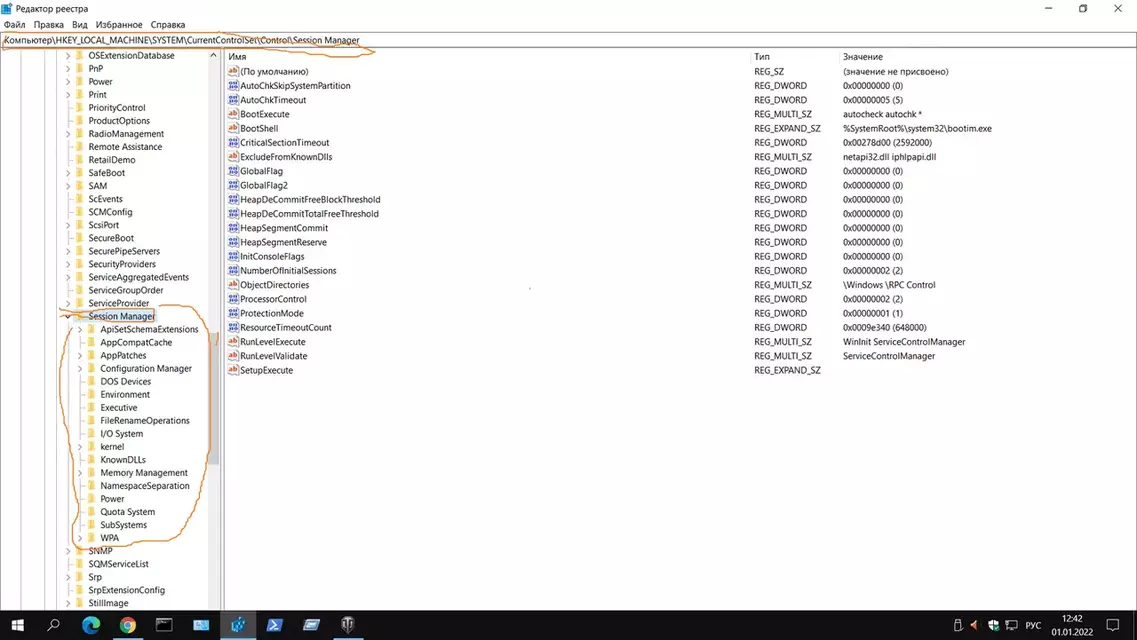Select the Quota System key

point(128,512)
